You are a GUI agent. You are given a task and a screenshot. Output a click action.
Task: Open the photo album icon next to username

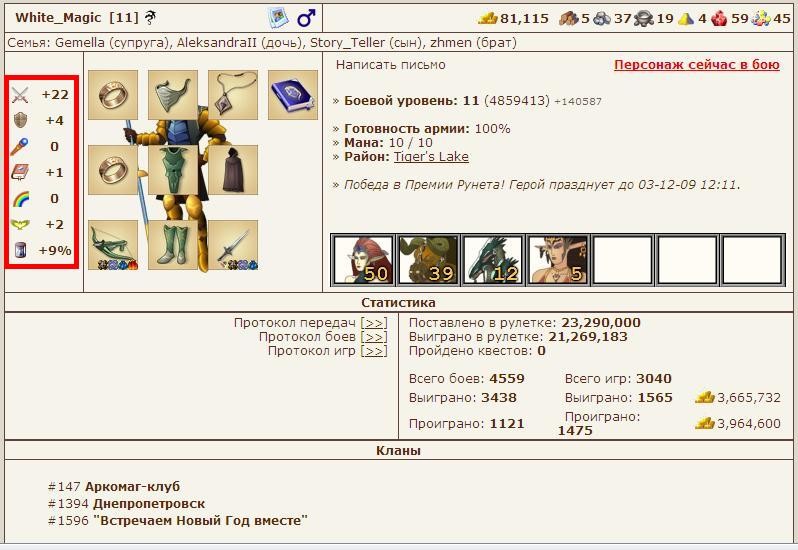click(278, 18)
